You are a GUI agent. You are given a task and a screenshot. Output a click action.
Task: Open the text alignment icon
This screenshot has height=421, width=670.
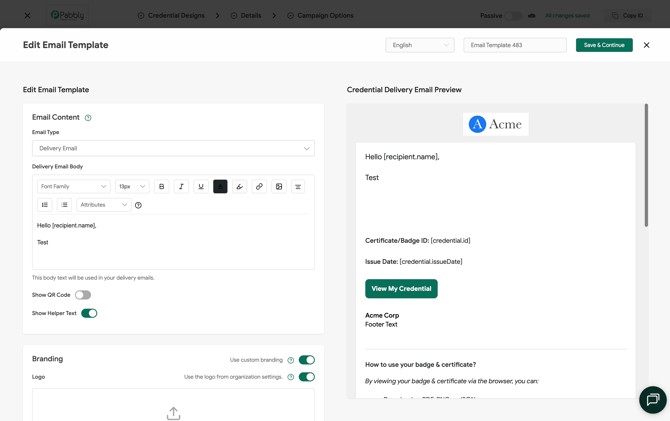point(298,186)
